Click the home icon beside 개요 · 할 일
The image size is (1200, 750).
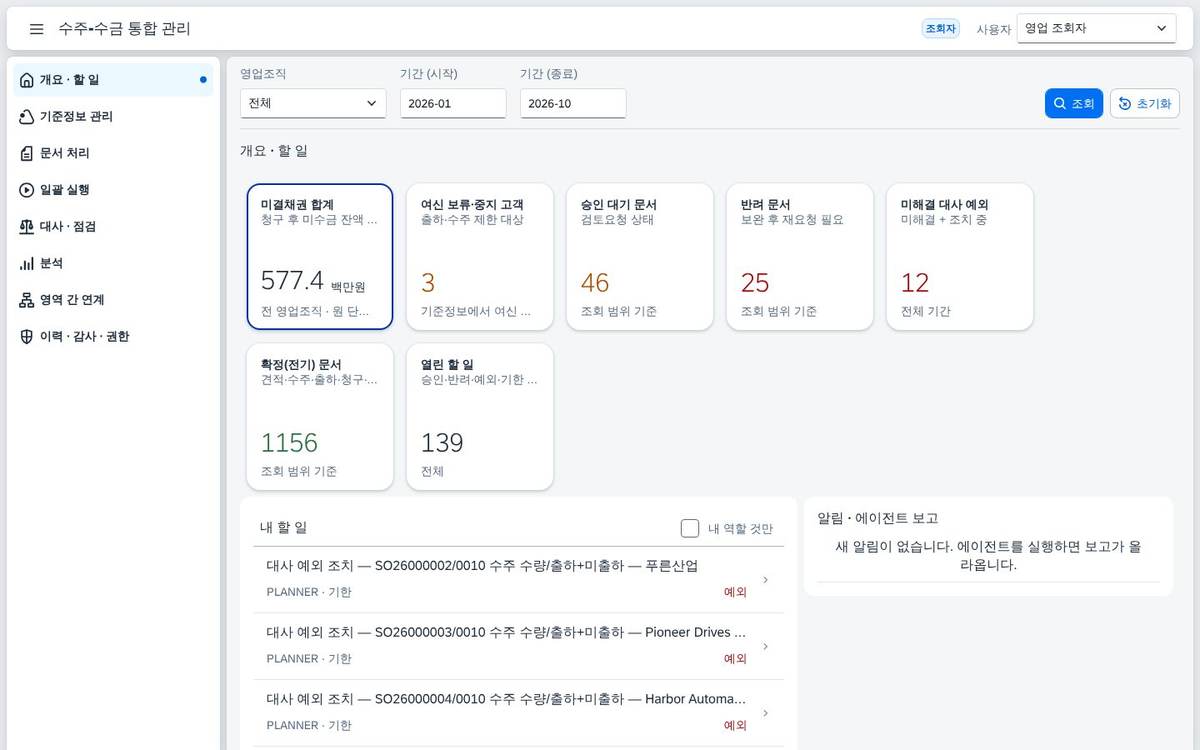27,80
